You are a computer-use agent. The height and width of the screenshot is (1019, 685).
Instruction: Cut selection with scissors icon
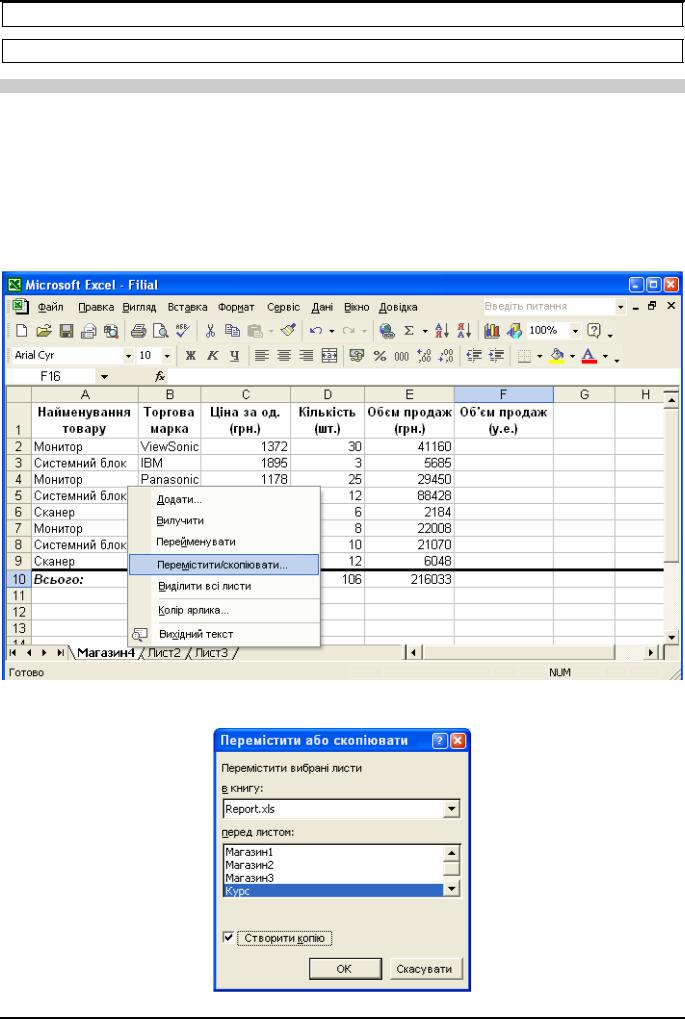(210, 331)
